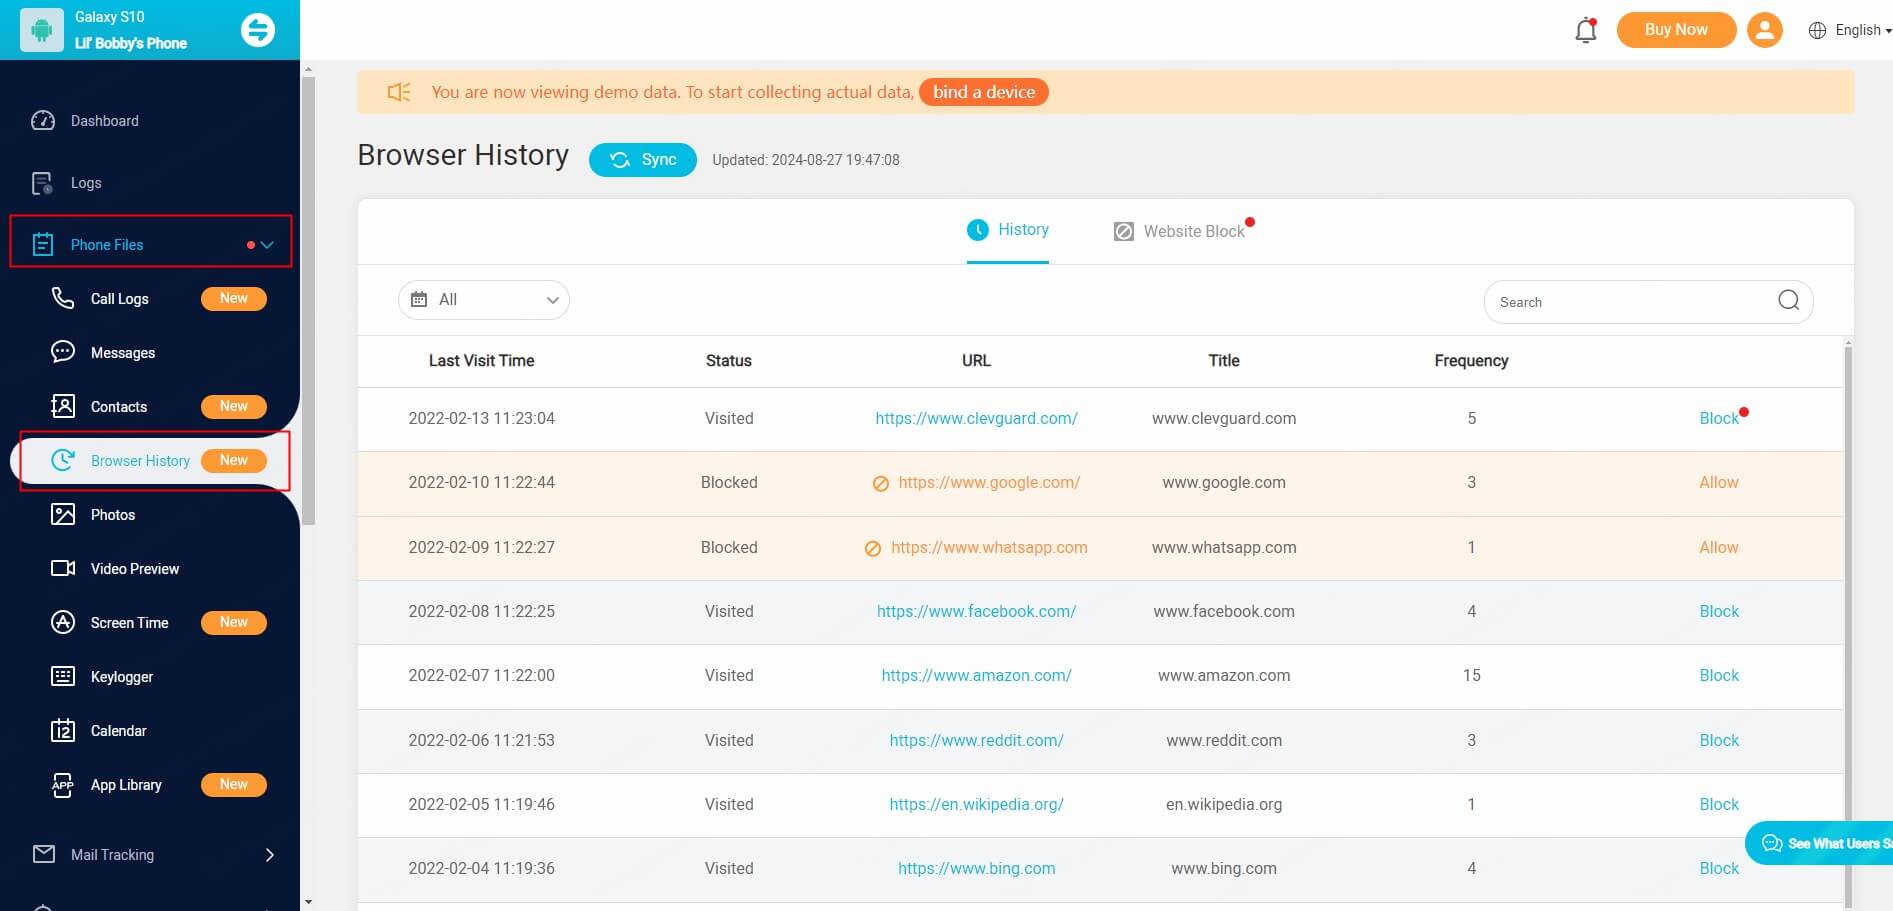
Task: Allow the google.com website
Action: click(x=1718, y=483)
